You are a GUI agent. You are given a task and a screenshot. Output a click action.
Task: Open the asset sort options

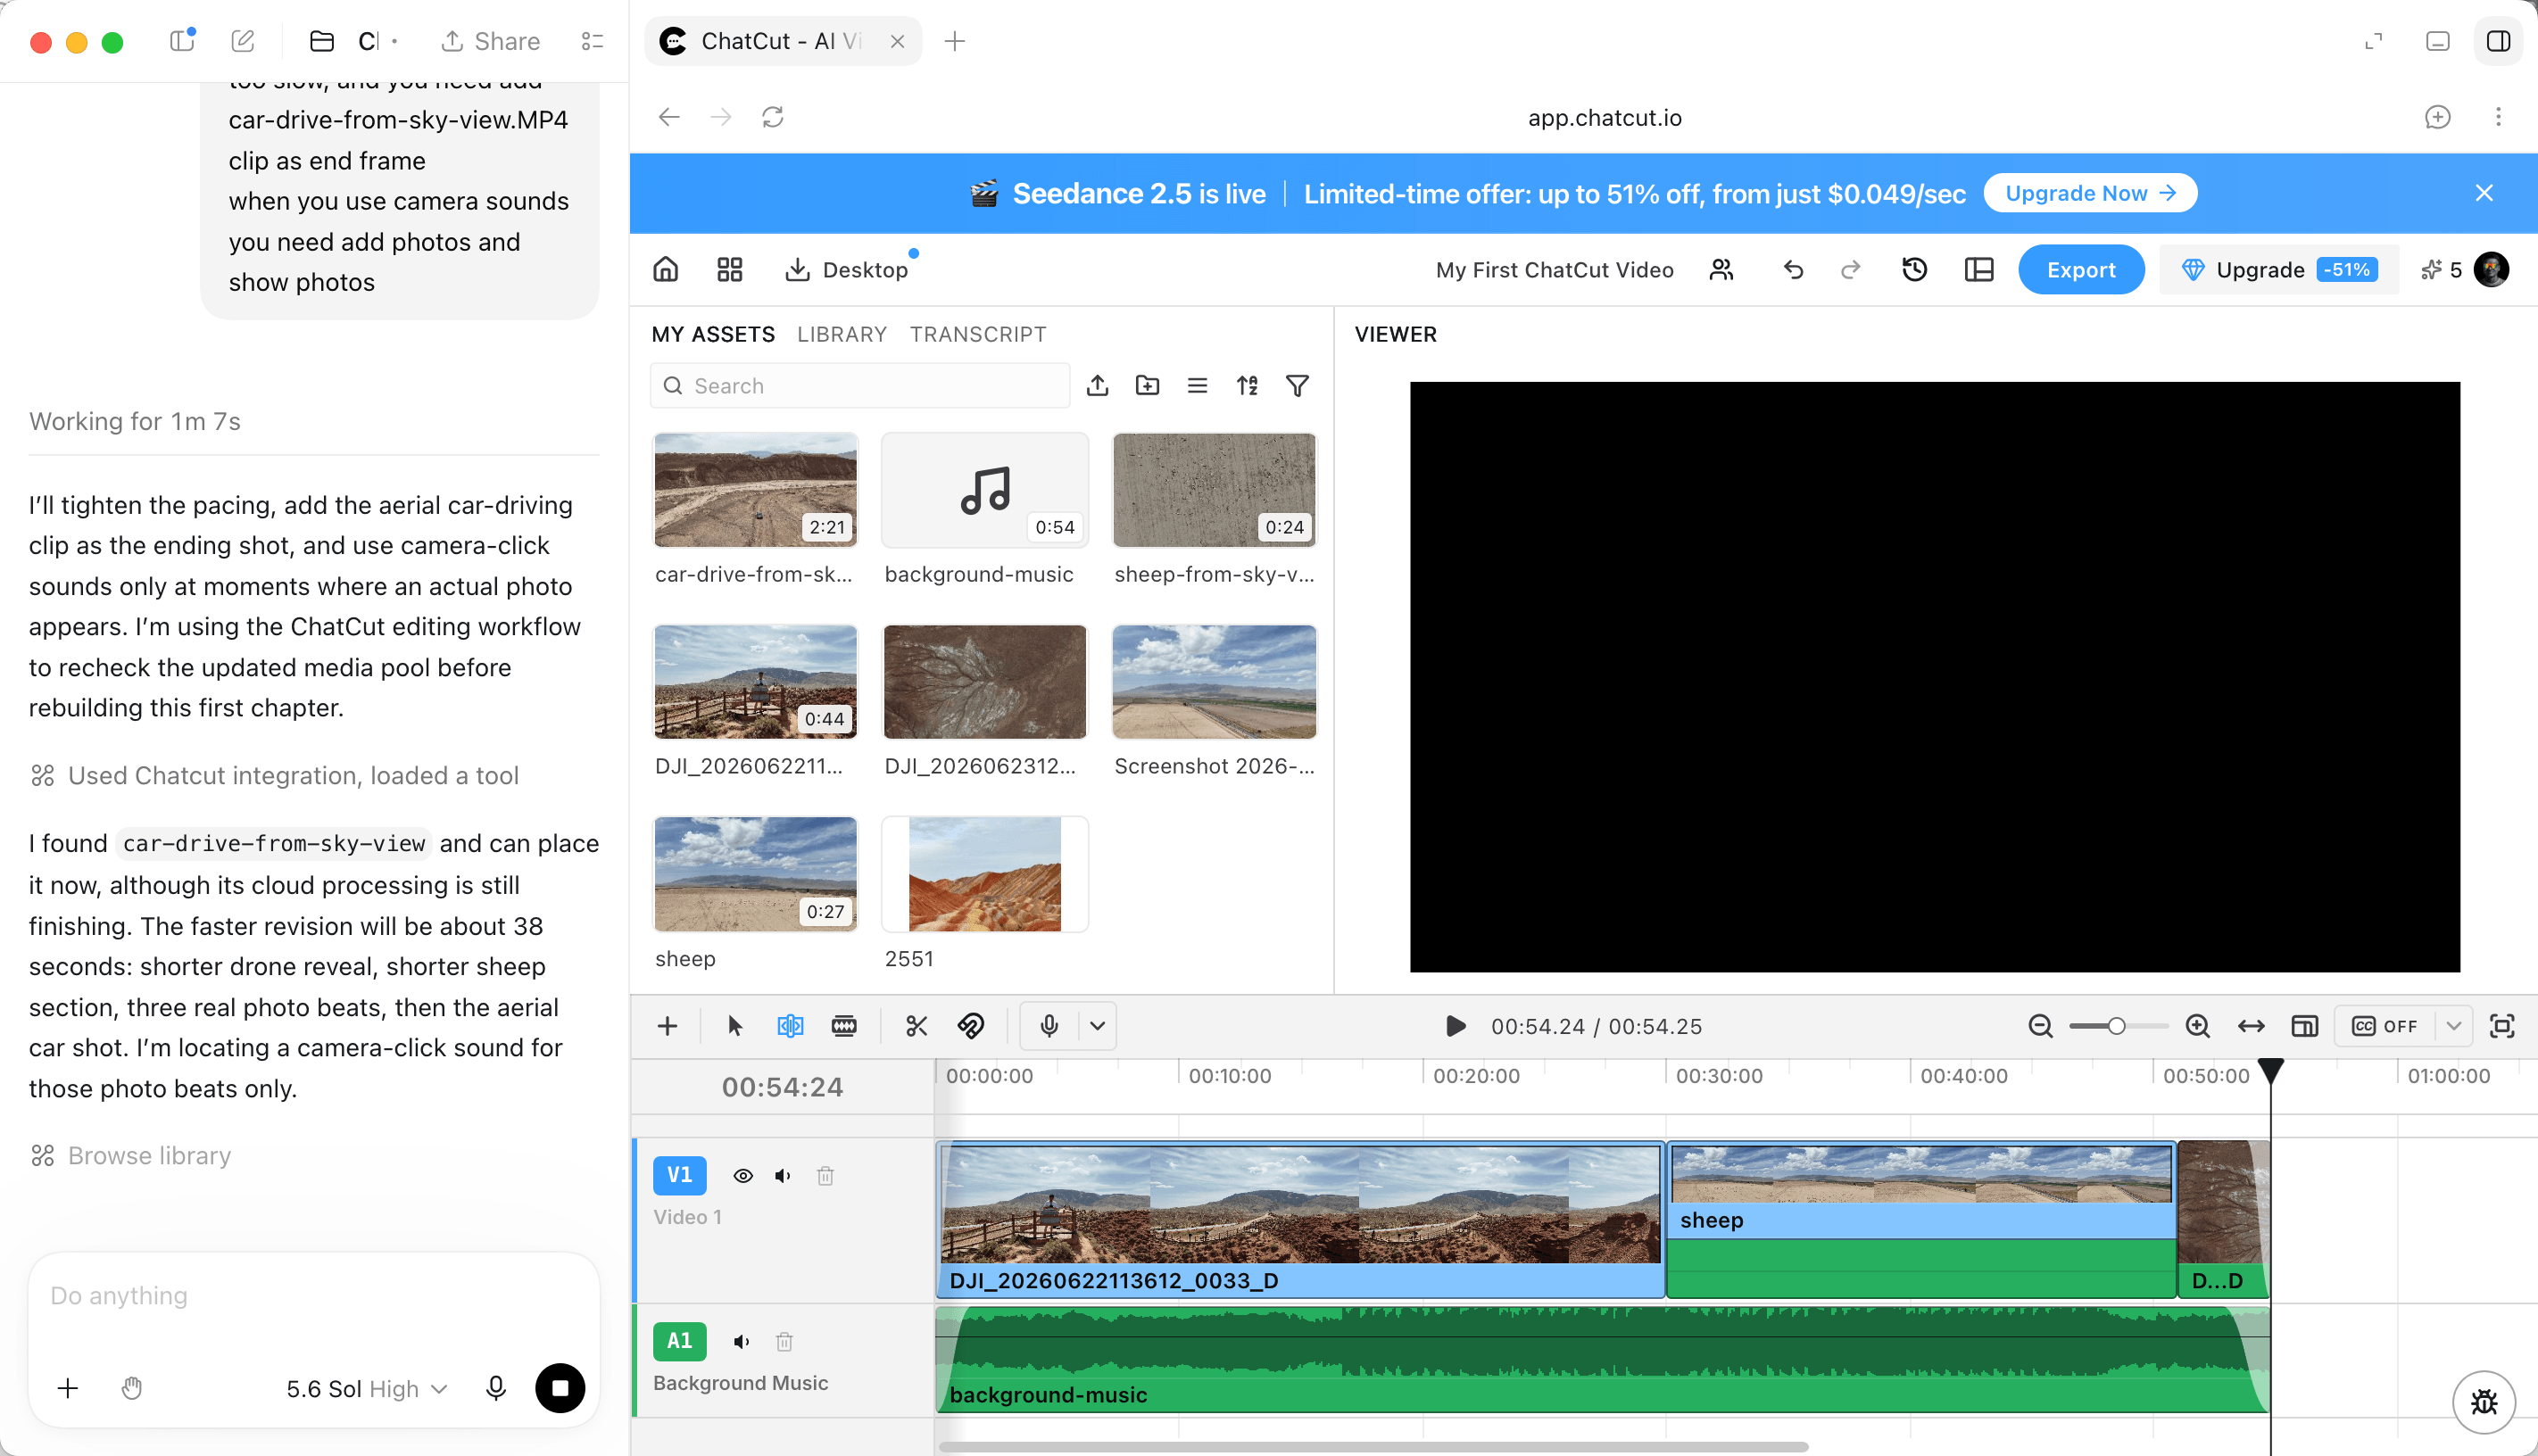coord(1247,386)
